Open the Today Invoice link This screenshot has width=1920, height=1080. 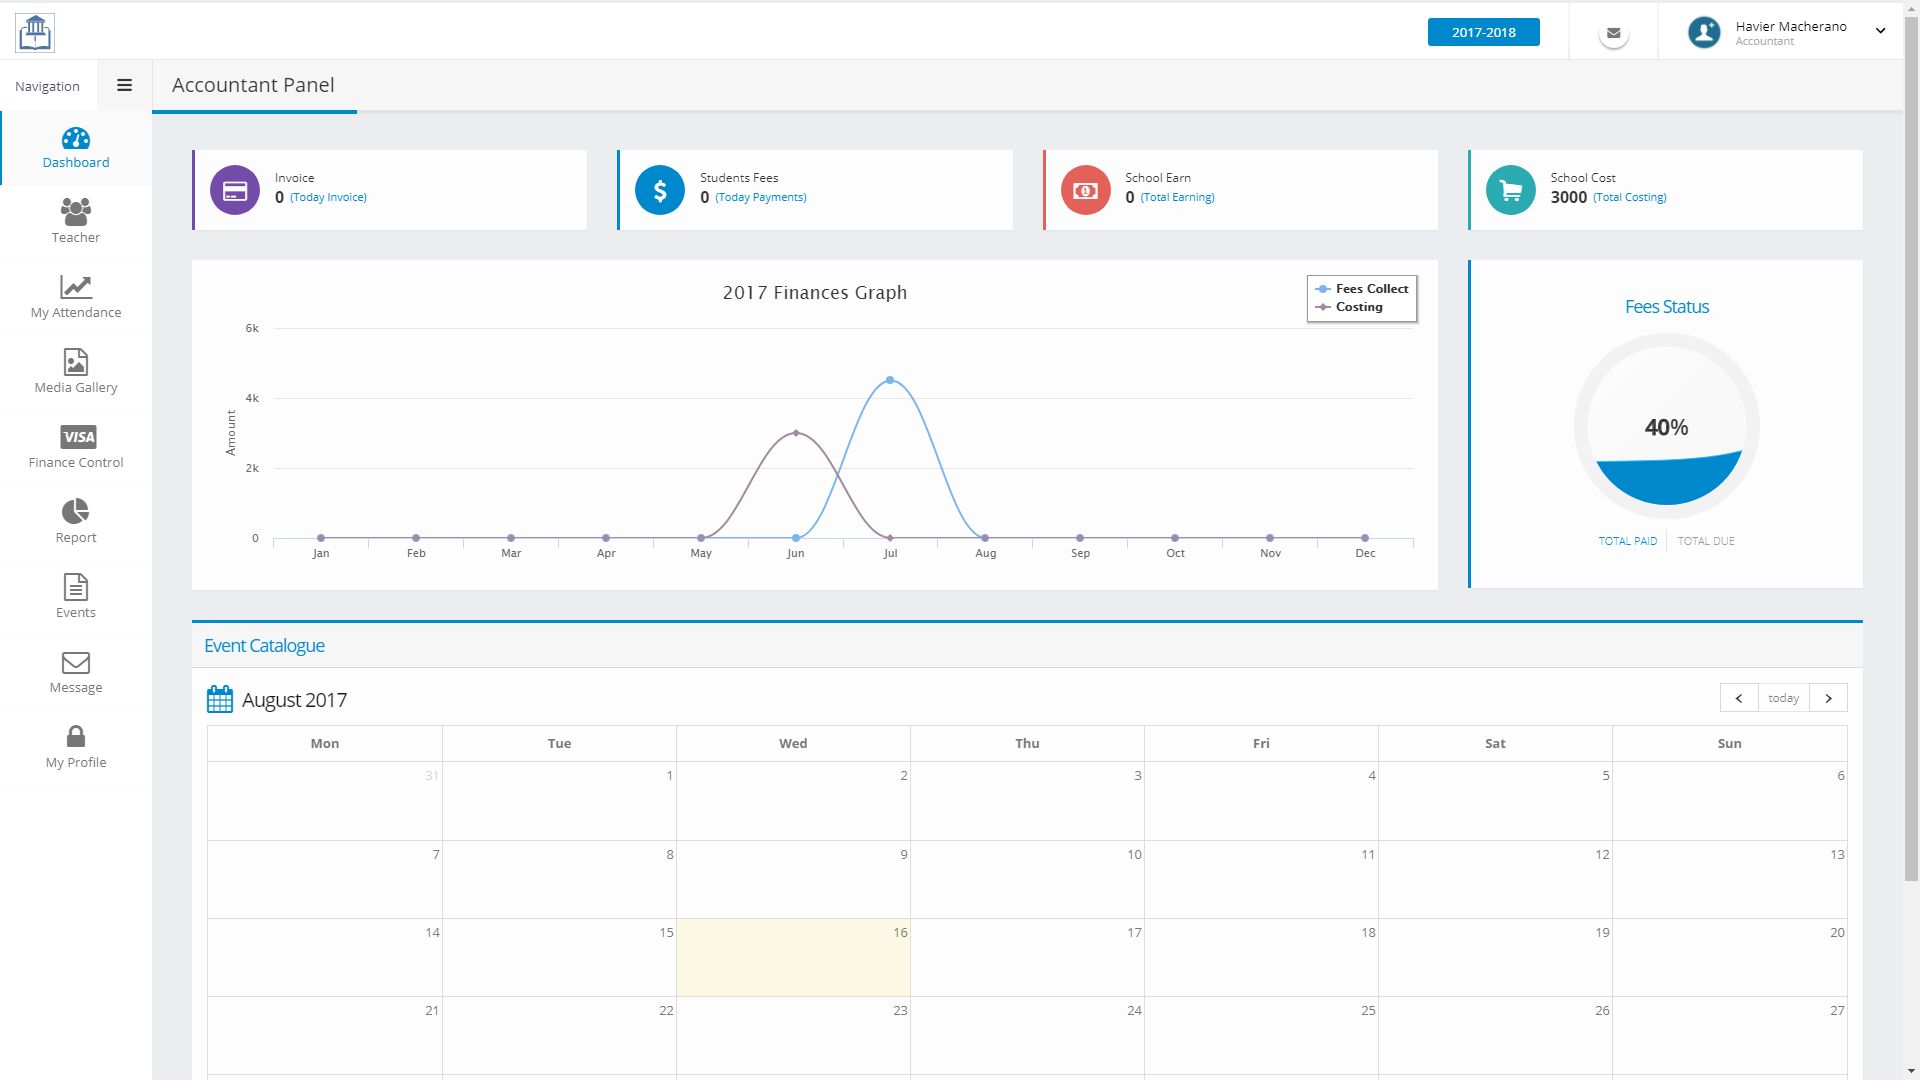pos(328,198)
